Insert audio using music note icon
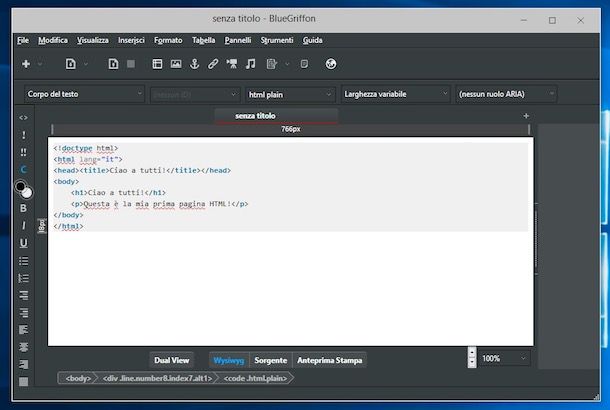This screenshot has height=410, width=610. point(251,64)
